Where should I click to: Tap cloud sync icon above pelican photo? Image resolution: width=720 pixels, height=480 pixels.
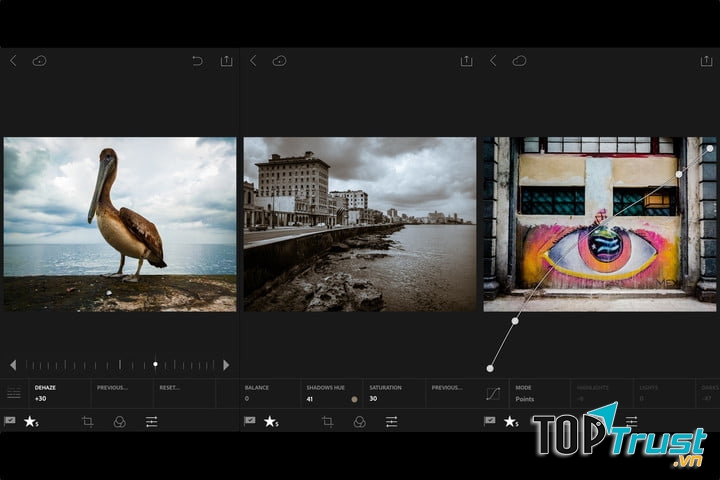click(x=39, y=61)
